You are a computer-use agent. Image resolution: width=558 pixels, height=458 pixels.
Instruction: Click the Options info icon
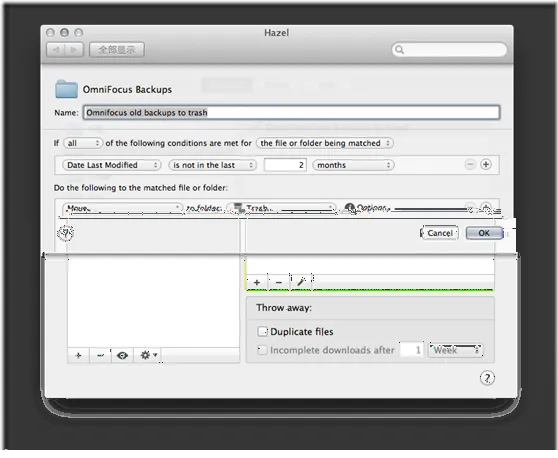coord(350,208)
